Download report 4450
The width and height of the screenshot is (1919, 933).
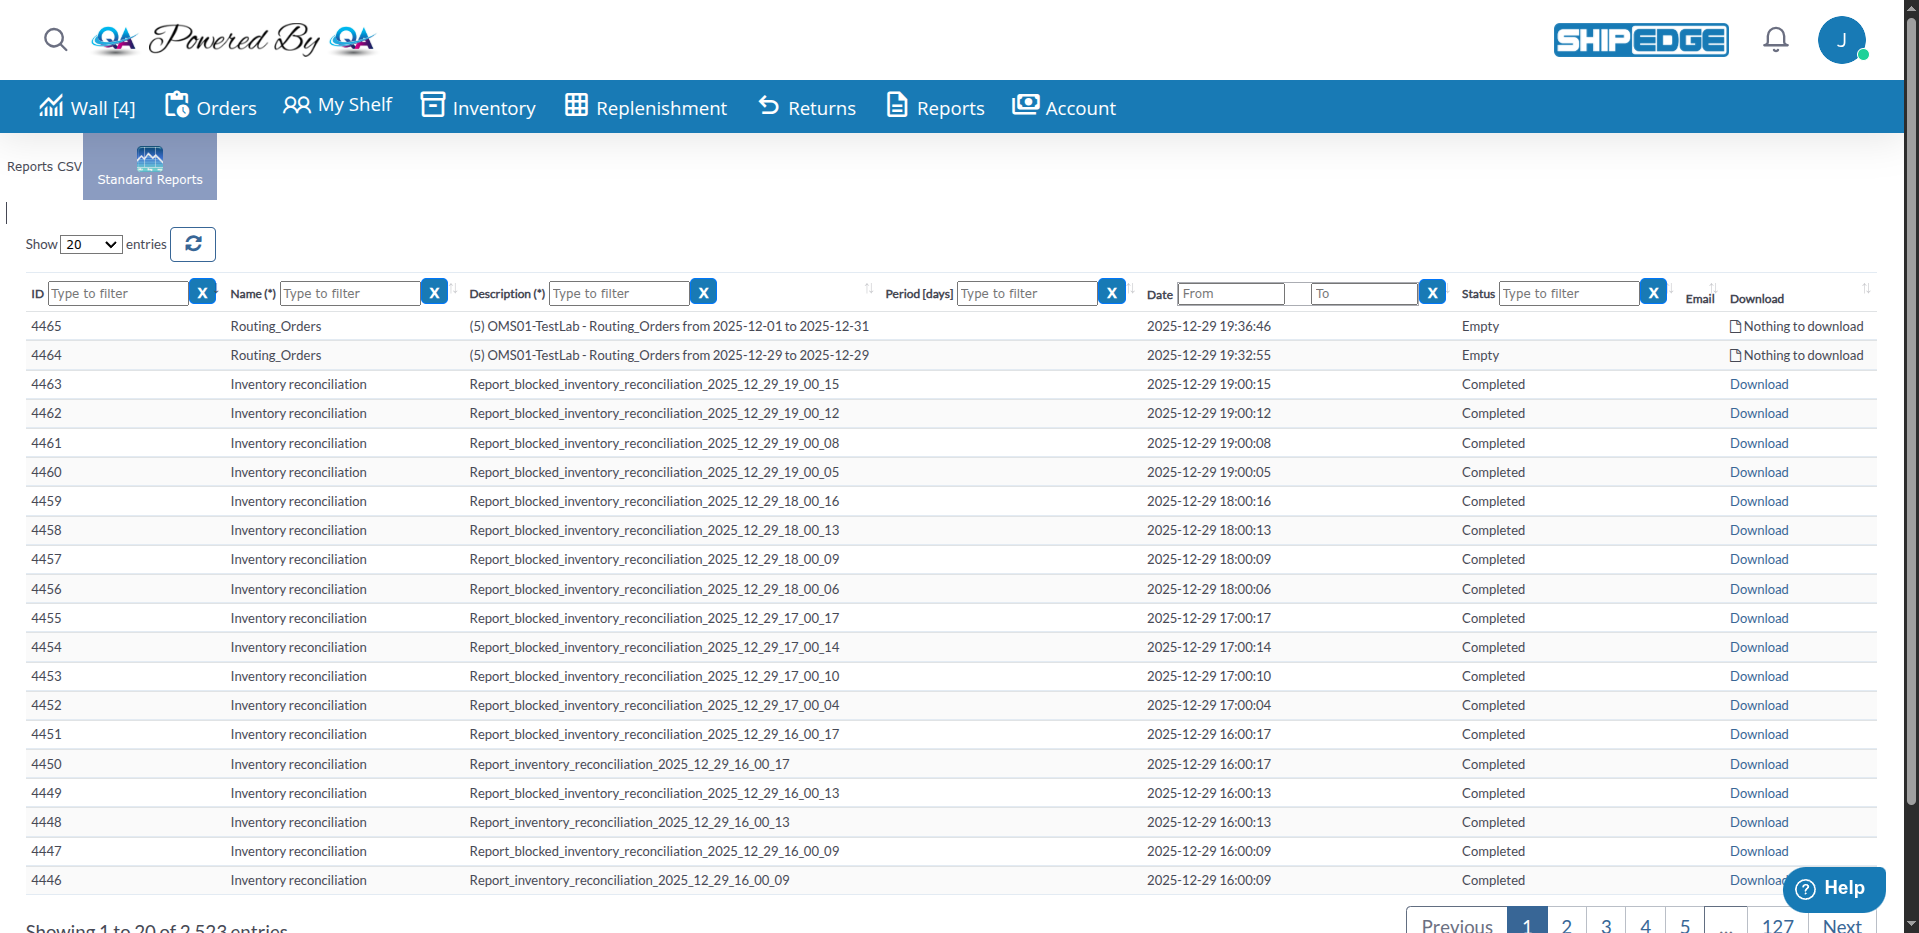pos(1759,765)
